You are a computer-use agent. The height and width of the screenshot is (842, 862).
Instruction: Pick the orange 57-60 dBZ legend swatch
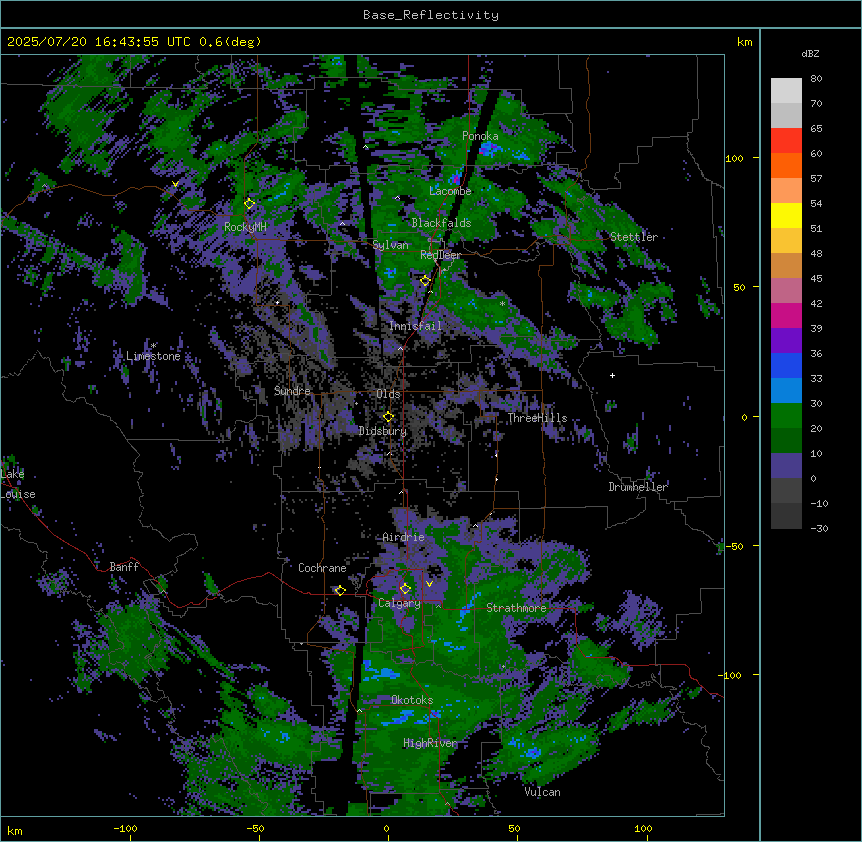[786, 165]
